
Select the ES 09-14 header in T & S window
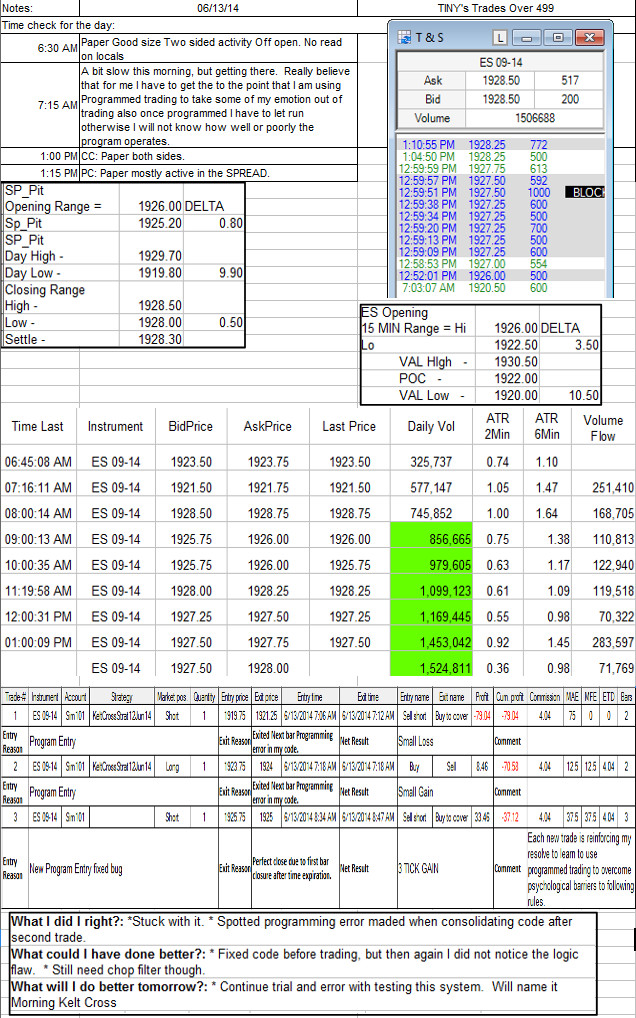coord(500,63)
